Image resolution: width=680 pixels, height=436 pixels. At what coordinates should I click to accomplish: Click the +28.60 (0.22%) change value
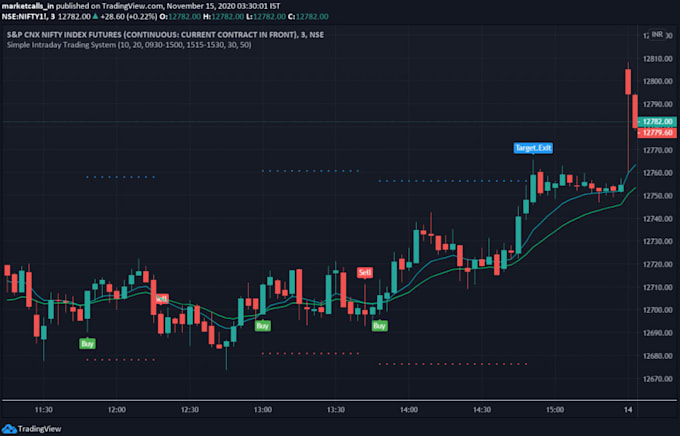coord(128,16)
